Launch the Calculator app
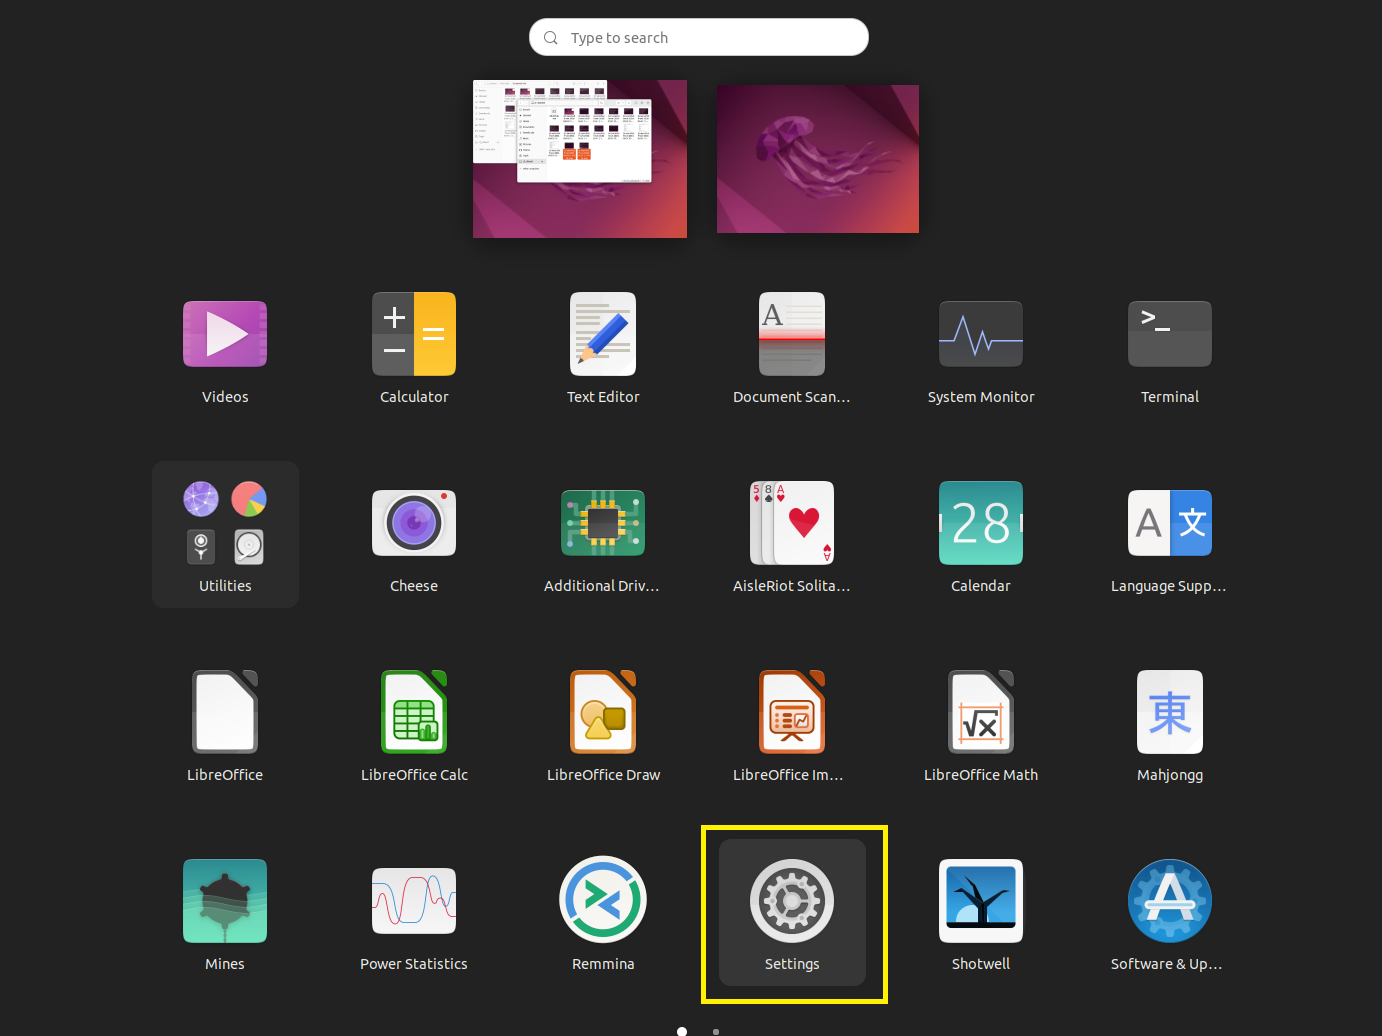The height and width of the screenshot is (1036, 1382). coord(414,334)
